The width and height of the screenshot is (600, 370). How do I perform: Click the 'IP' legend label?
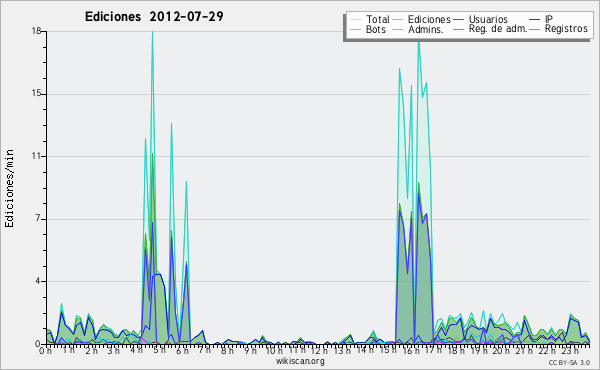click(549, 19)
